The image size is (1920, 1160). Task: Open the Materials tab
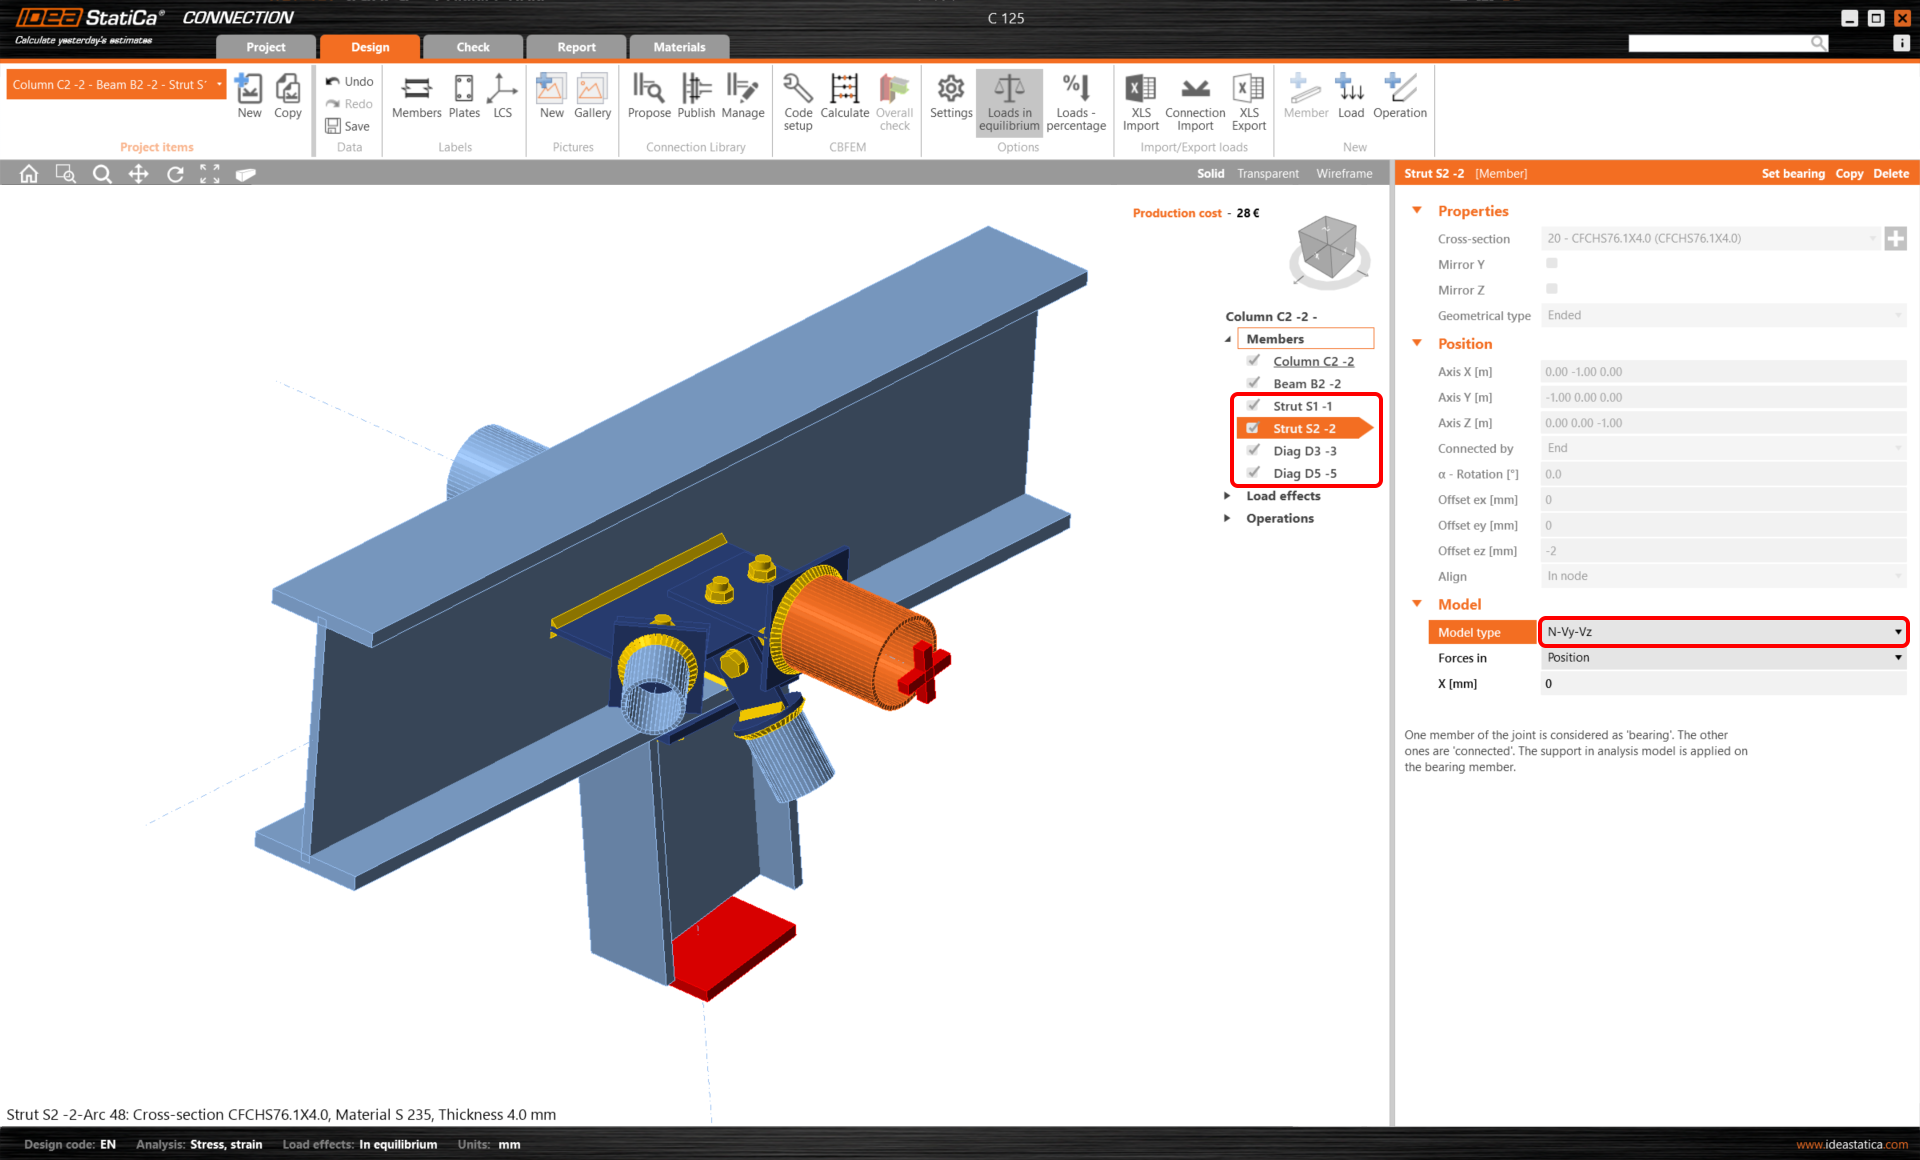679,47
